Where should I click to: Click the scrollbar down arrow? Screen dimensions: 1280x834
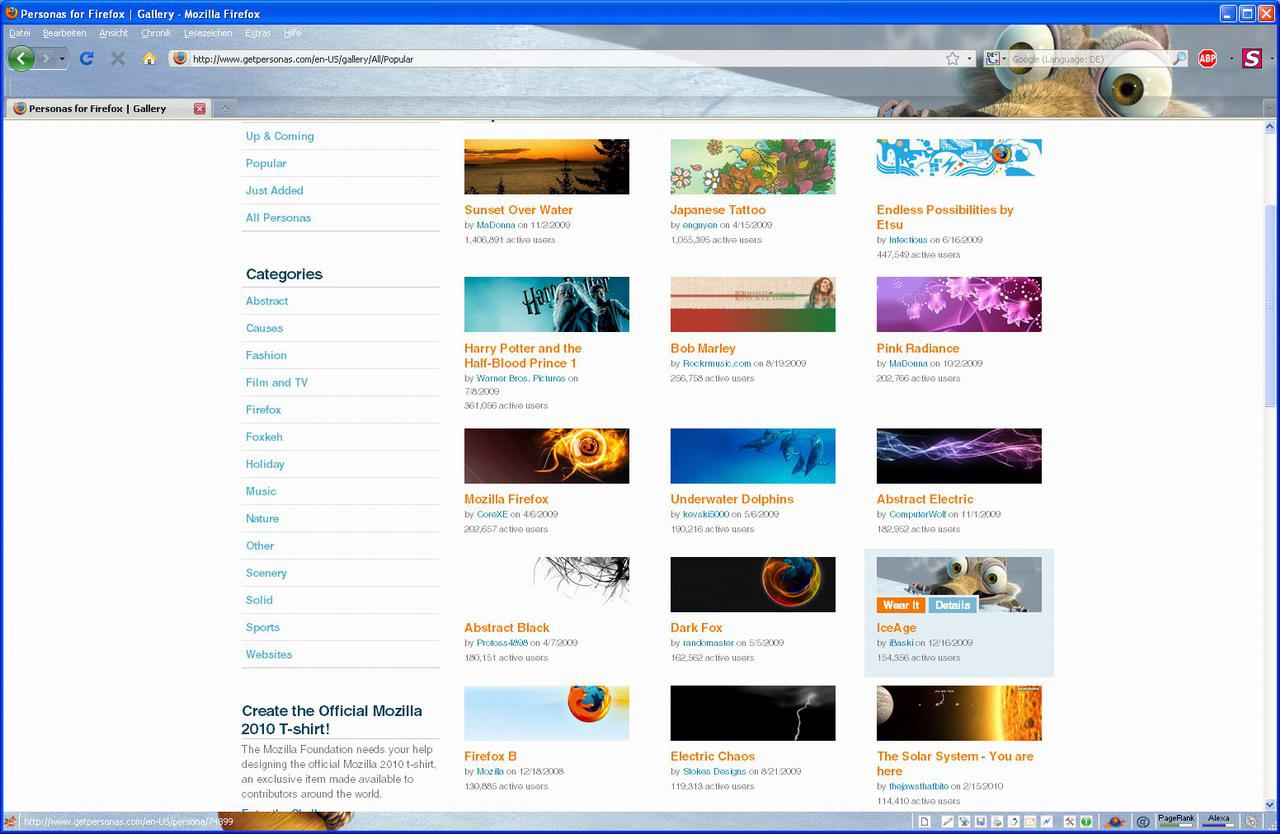tap(1271, 805)
